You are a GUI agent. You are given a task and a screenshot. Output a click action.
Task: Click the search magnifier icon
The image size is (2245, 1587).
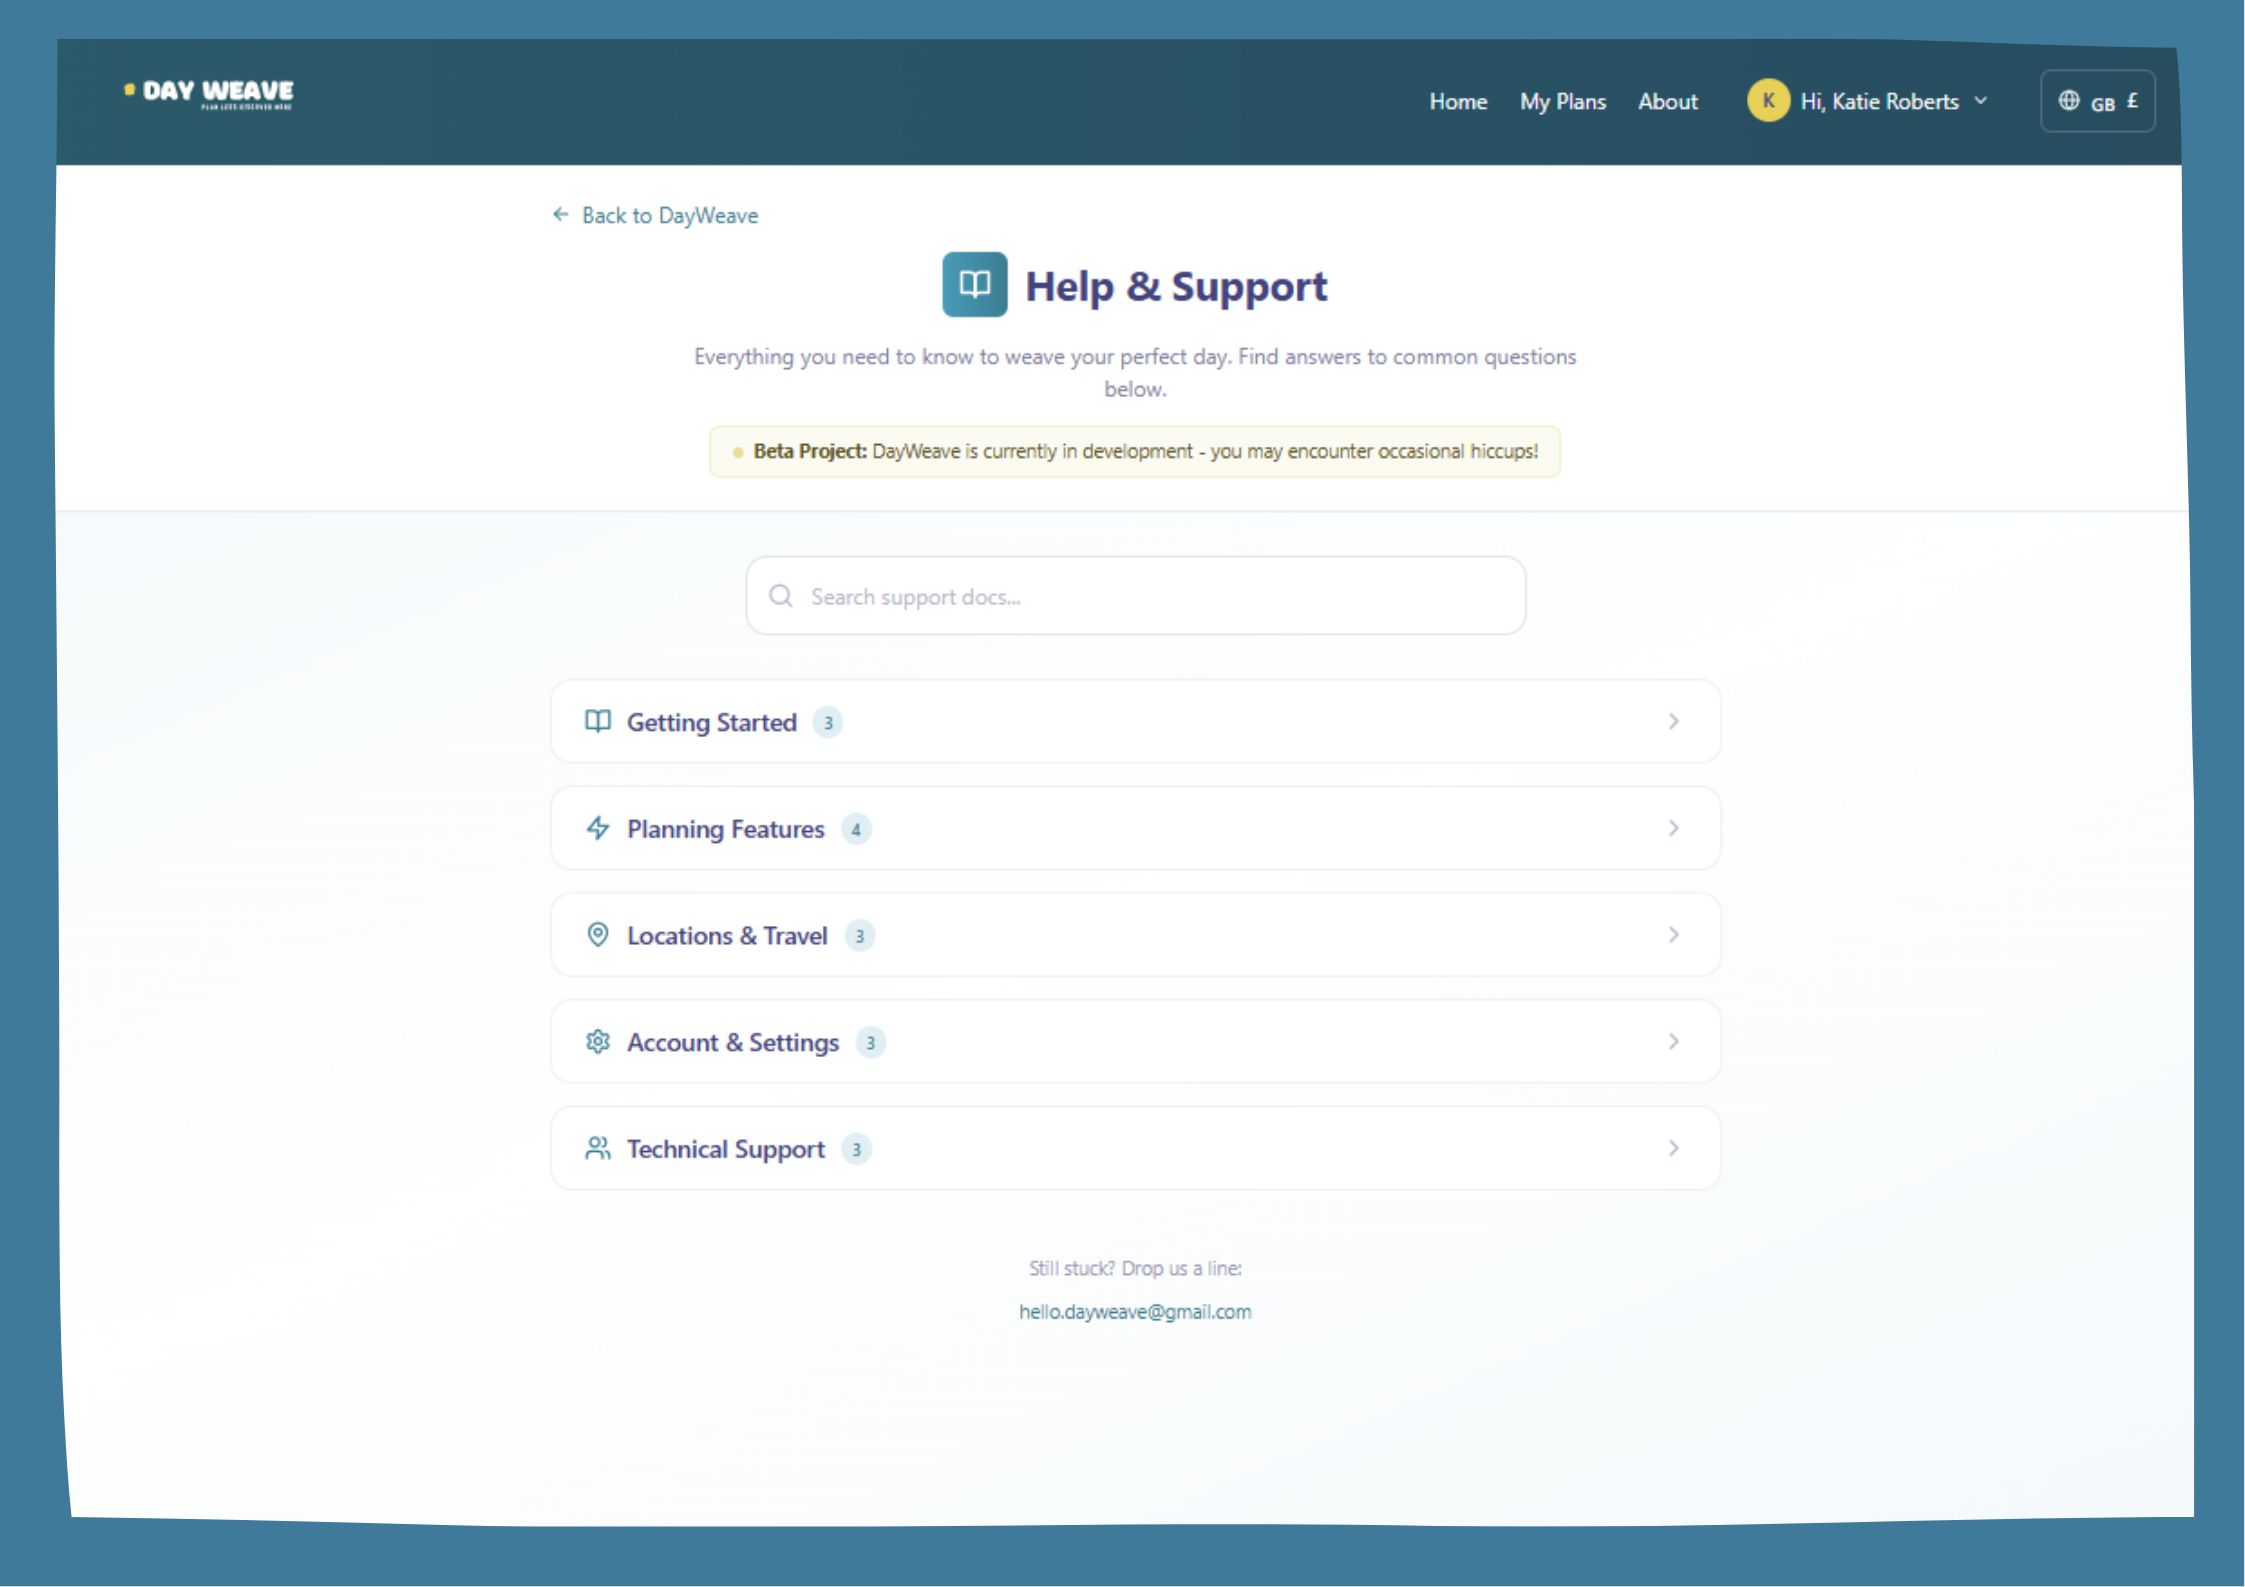click(x=781, y=596)
